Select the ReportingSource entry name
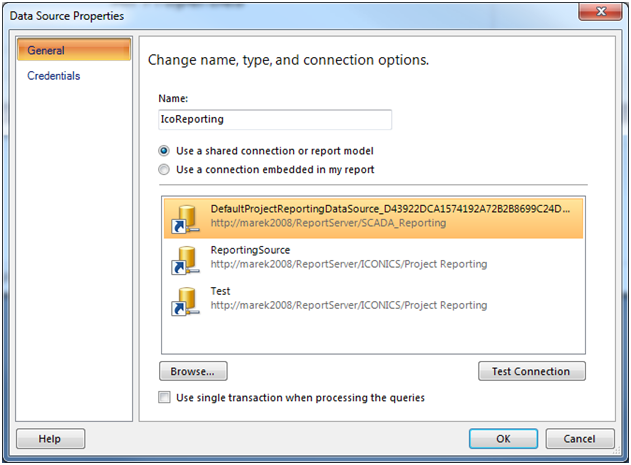 point(250,250)
